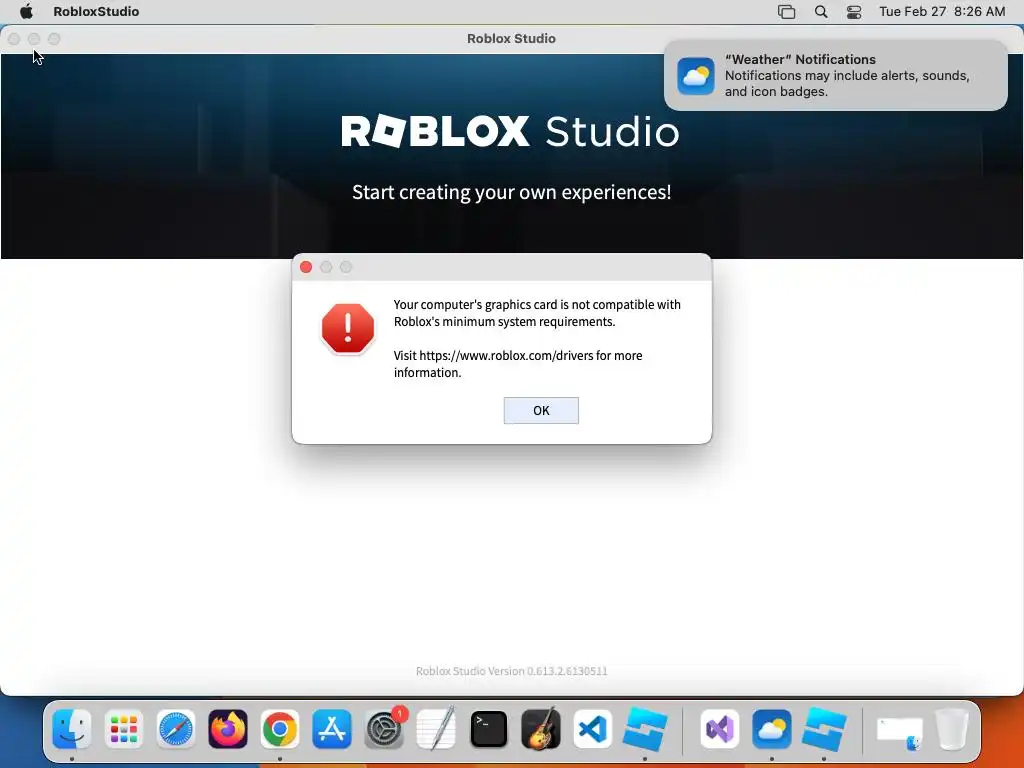
Task: Open Finder from the Dock
Action: pos(71,729)
